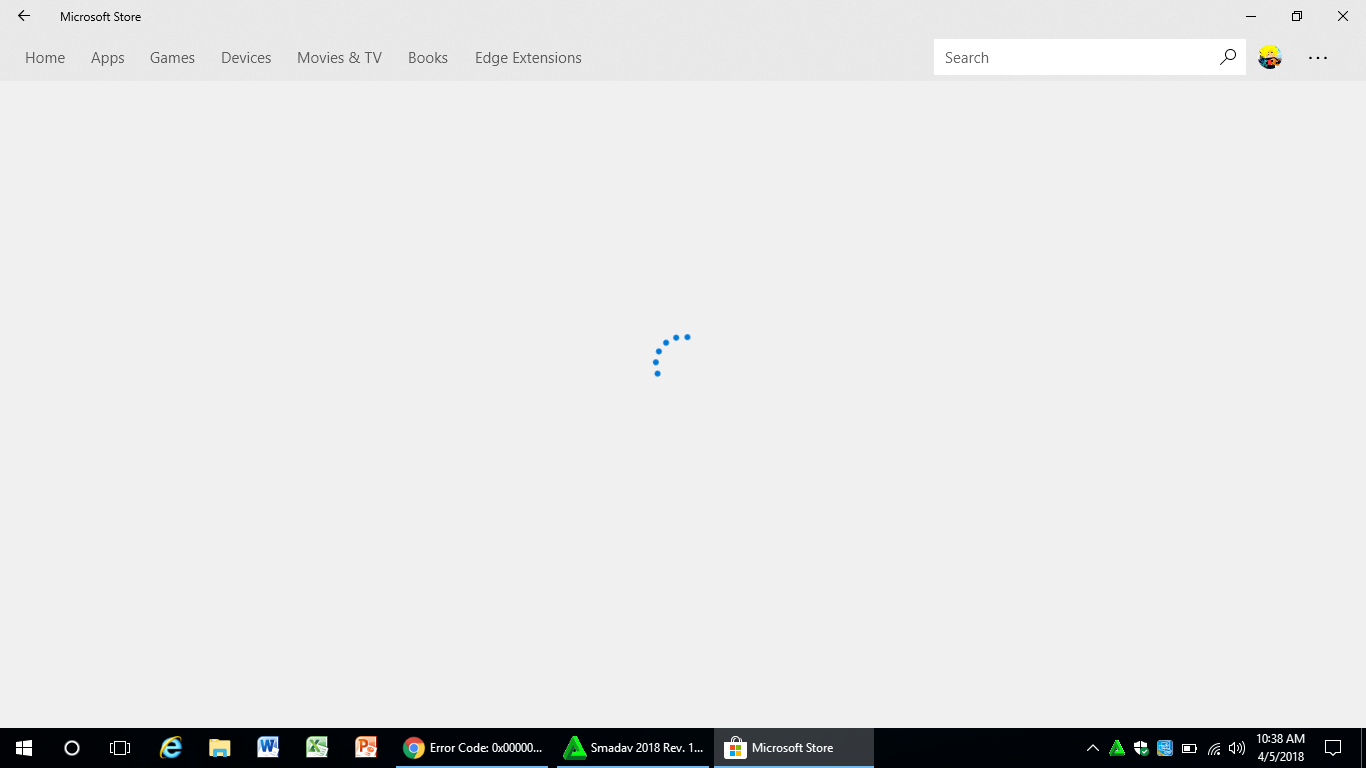Viewport: 1366px width, 768px height.
Task: Open volume speaker tray icon
Action: tap(1237, 748)
